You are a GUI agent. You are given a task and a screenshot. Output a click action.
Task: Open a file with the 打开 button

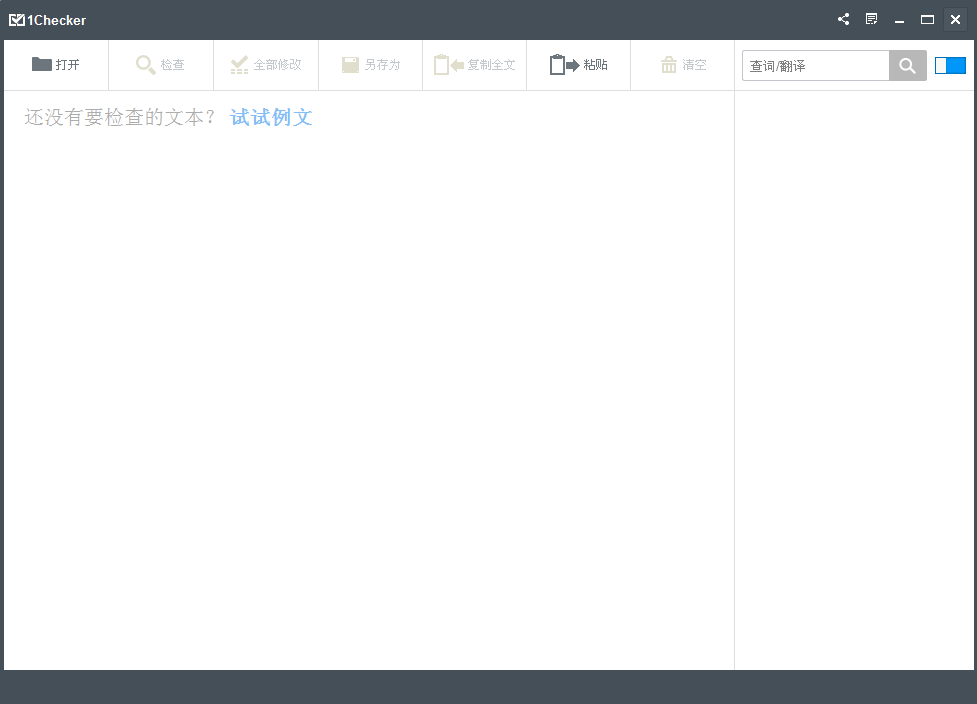tap(56, 65)
